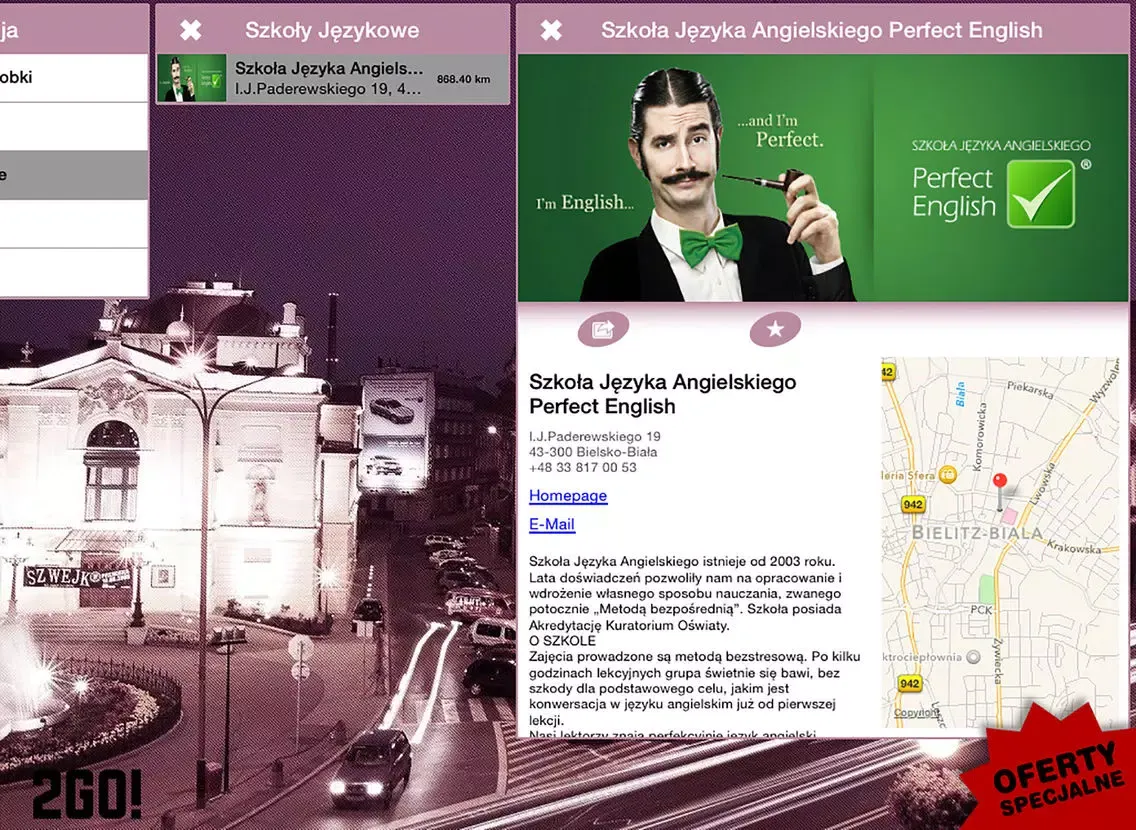Close the Perfect English detail panel
Screen dimensions: 1136x830
point(551,30)
